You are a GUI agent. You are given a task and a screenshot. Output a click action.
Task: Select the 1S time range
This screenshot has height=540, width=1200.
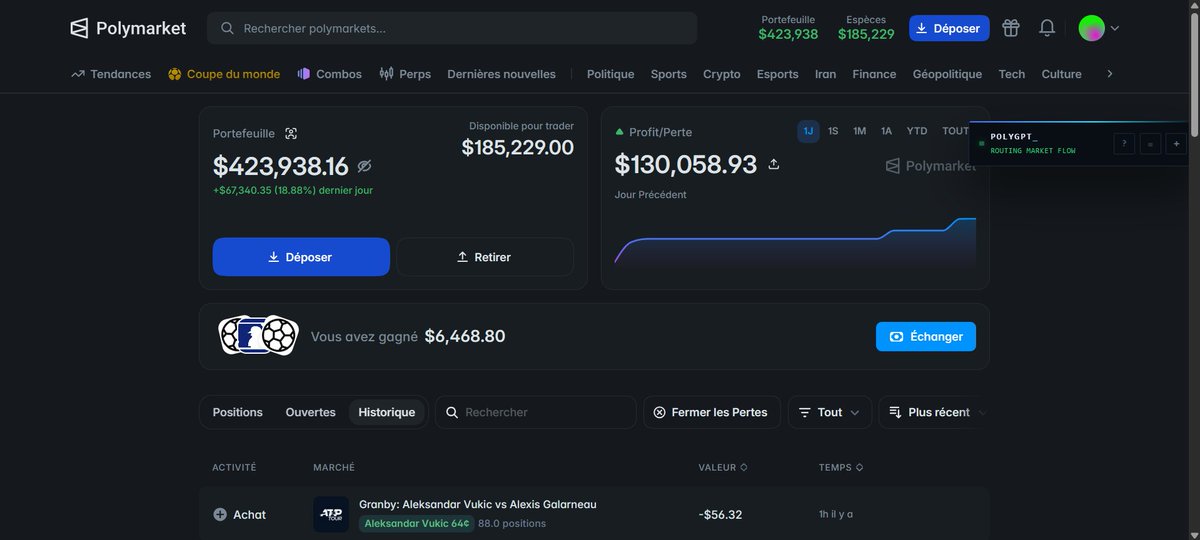click(x=833, y=131)
